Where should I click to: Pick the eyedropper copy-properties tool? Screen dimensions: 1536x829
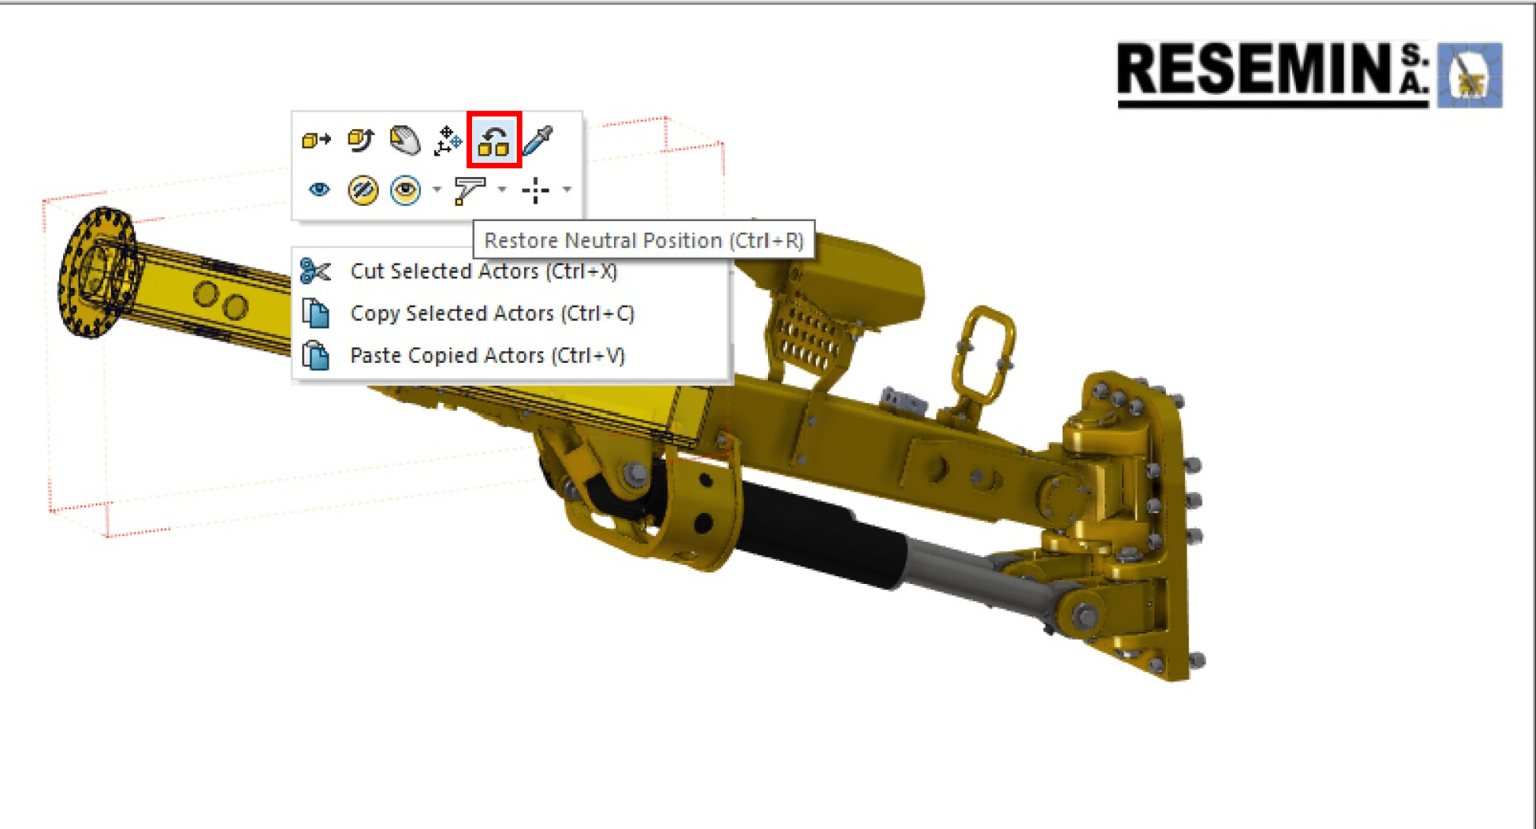coord(538,140)
